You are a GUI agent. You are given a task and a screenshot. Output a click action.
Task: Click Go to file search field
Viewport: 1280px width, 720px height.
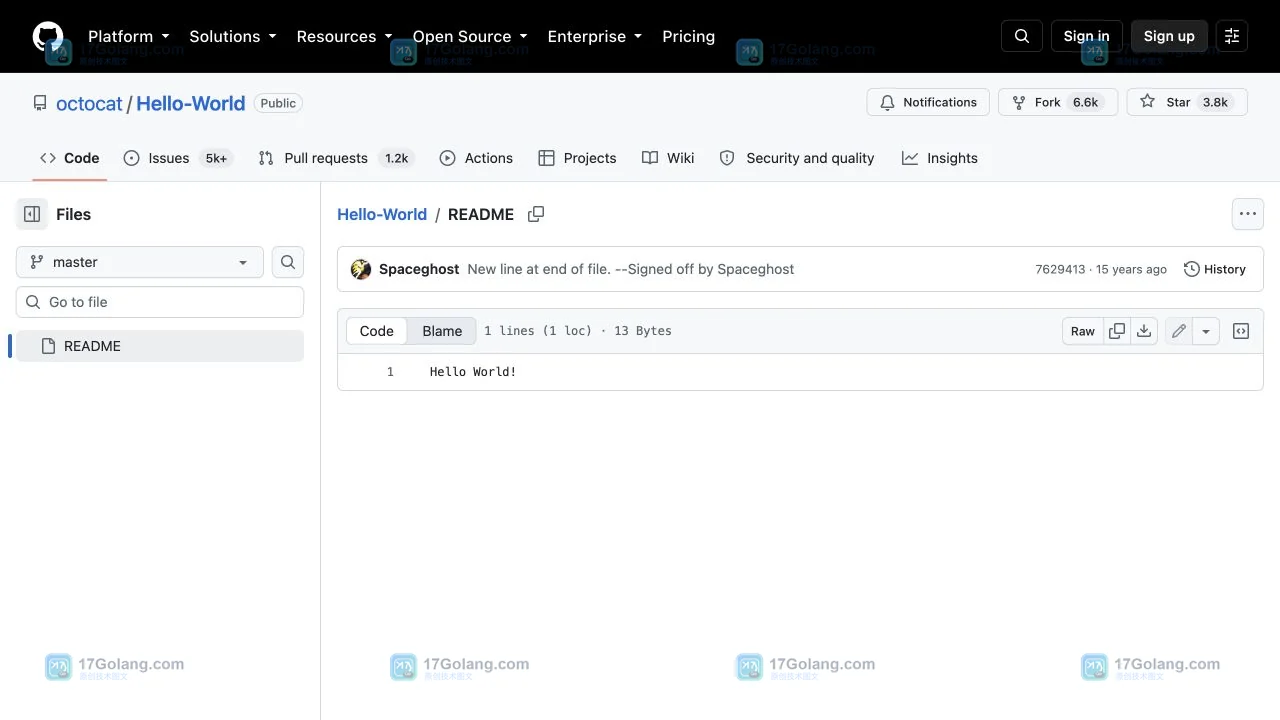coord(160,302)
